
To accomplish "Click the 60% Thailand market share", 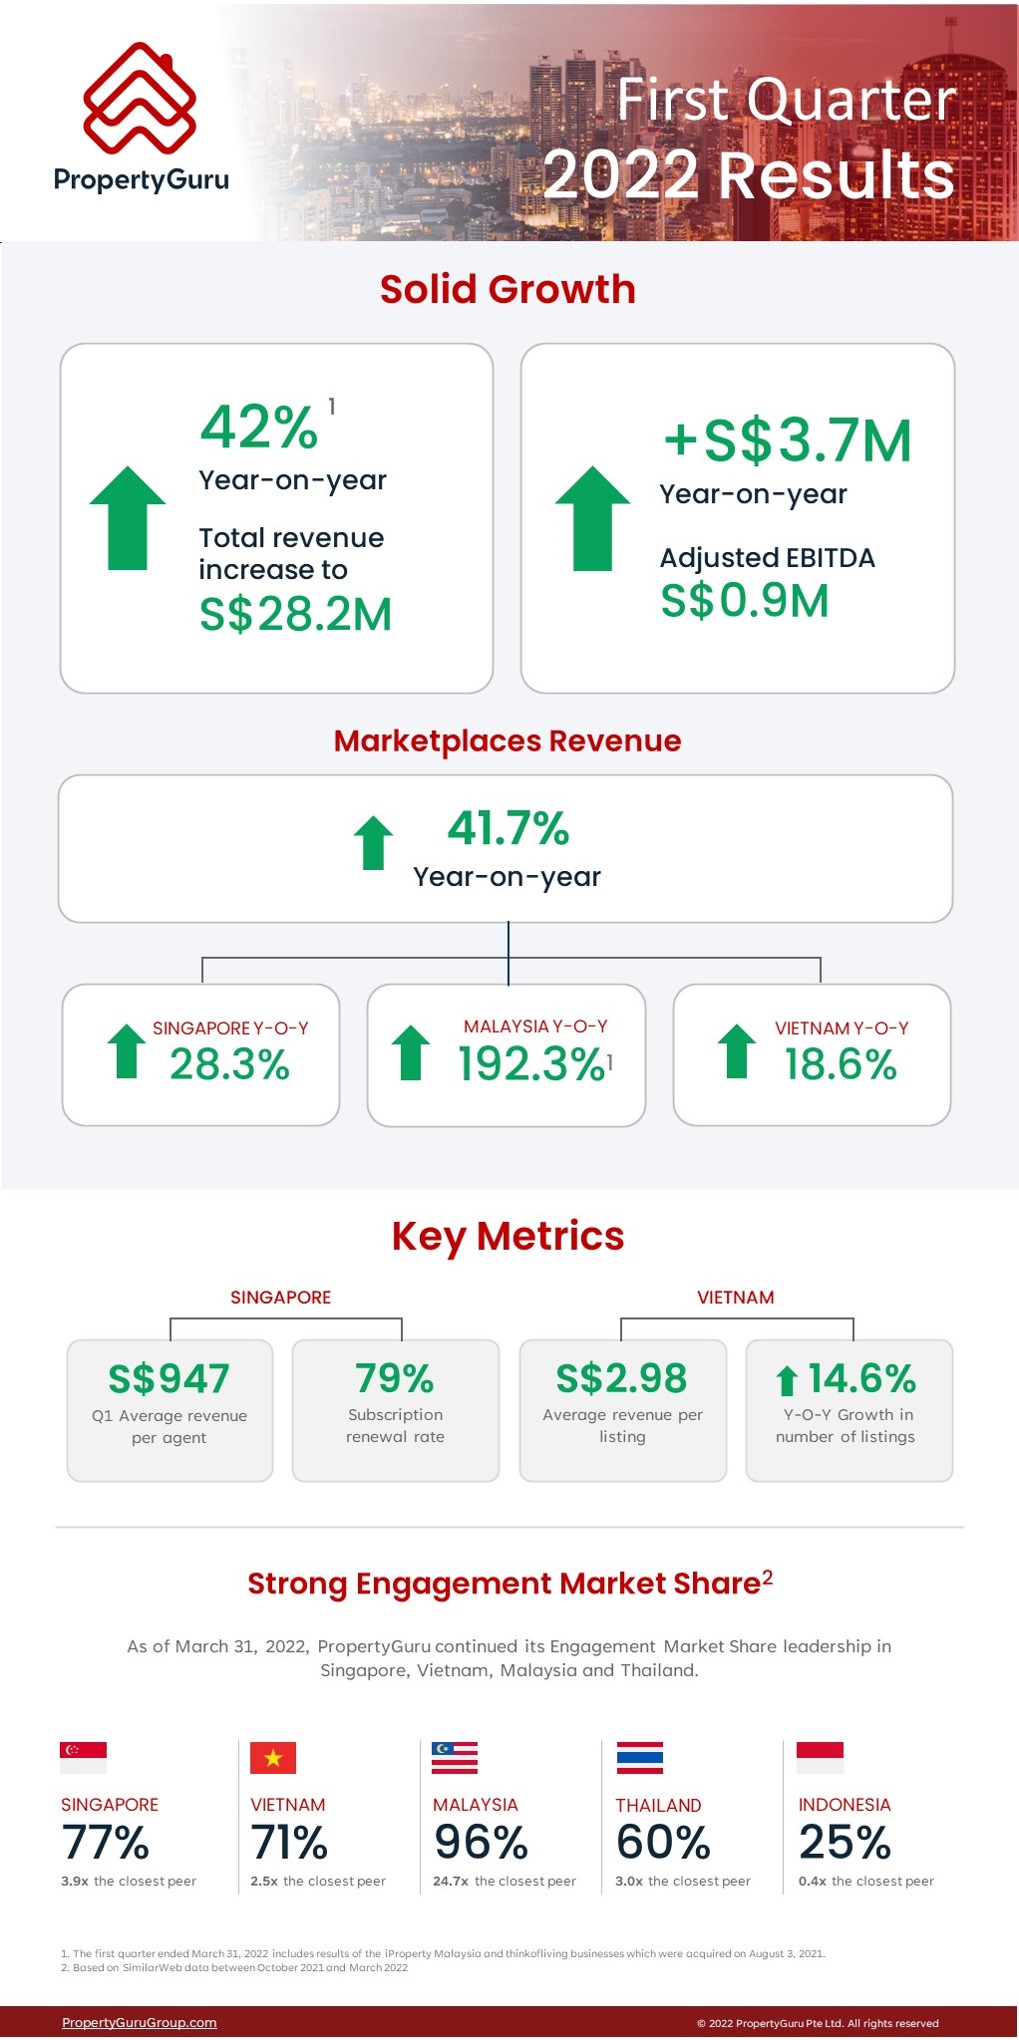I will [663, 1842].
